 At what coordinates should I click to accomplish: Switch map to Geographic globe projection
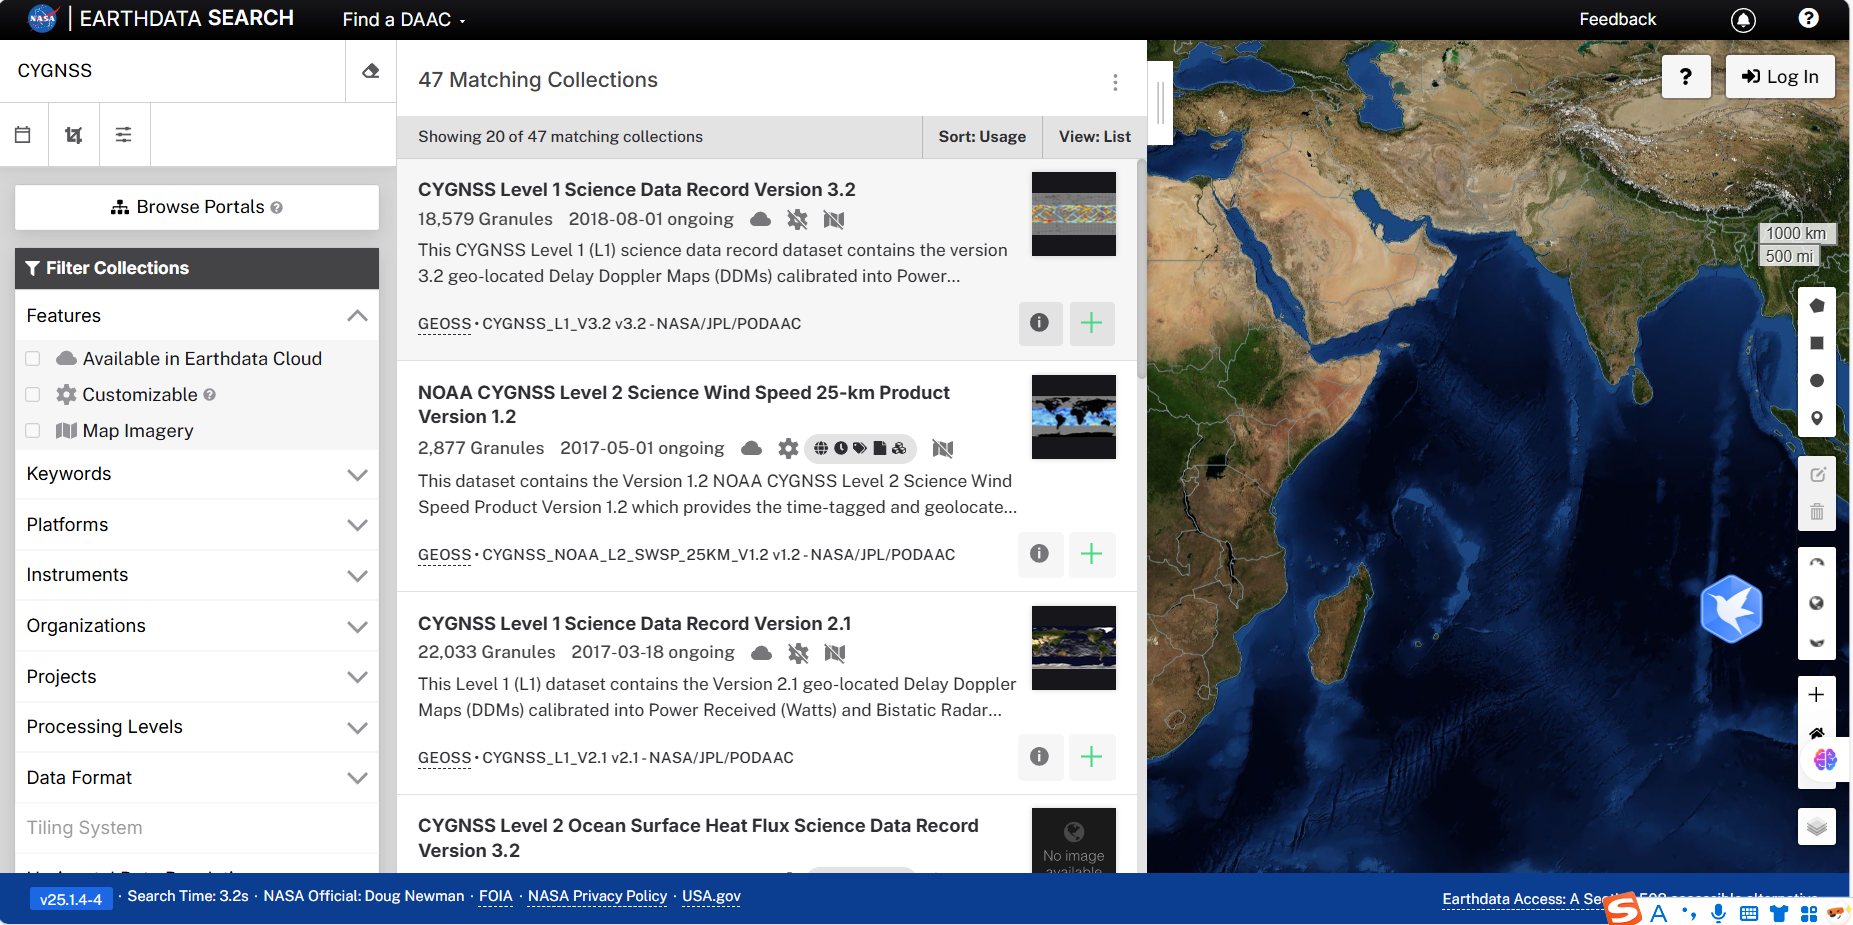(x=1817, y=603)
